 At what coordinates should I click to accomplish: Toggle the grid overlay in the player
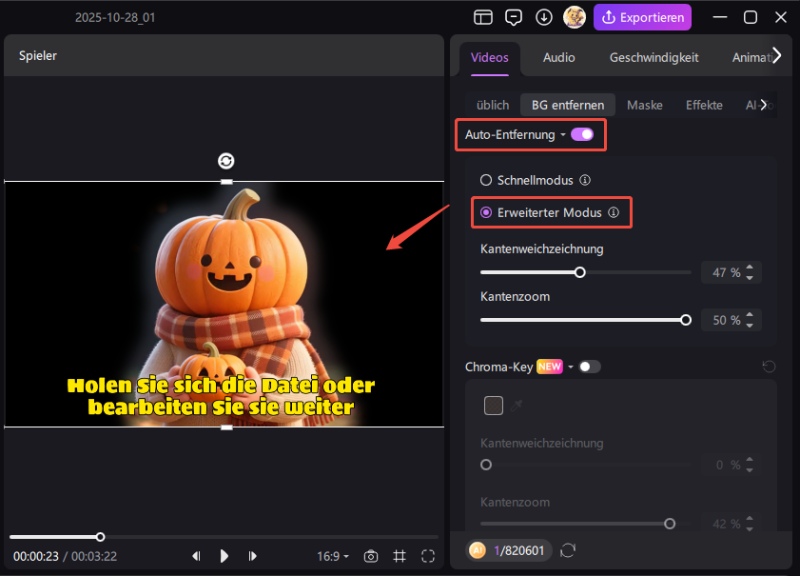click(x=400, y=556)
